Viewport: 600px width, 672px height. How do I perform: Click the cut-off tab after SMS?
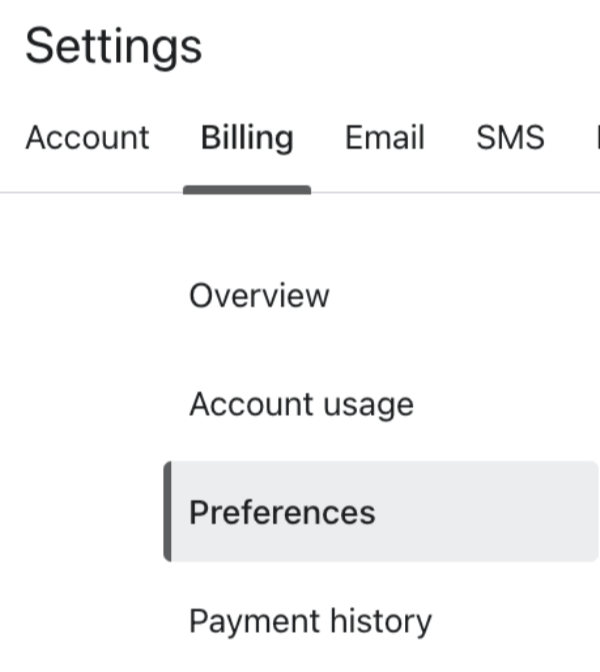click(595, 137)
